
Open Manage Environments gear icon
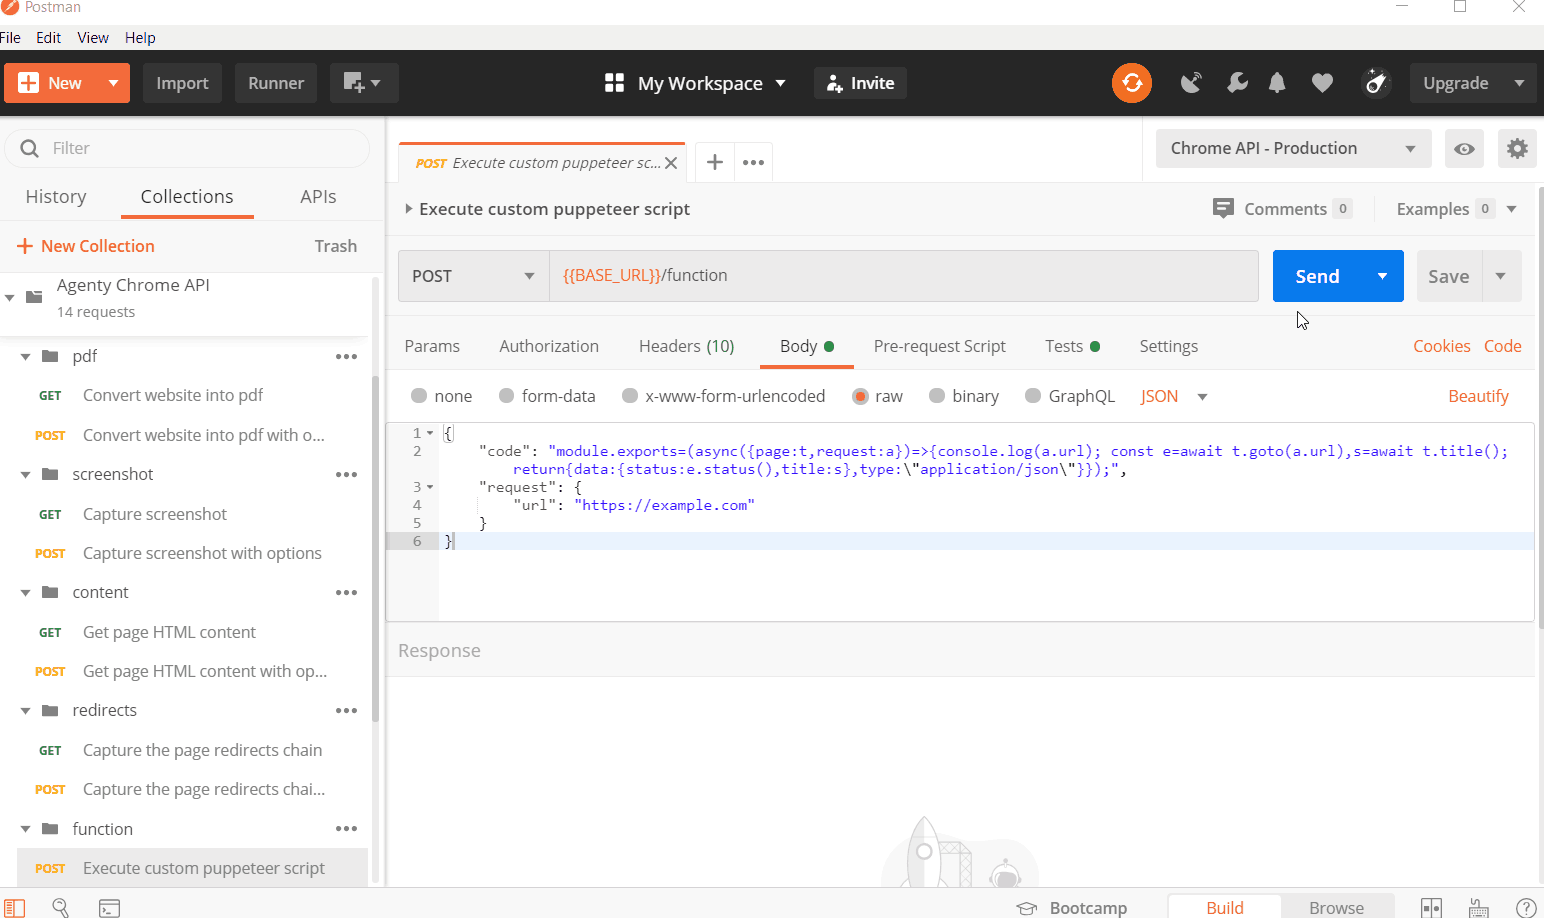tap(1517, 148)
